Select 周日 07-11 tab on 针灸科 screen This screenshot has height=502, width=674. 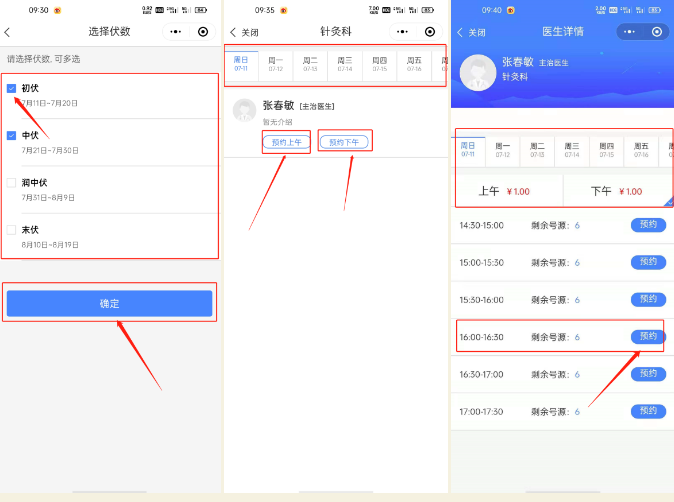click(x=241, y=64)
